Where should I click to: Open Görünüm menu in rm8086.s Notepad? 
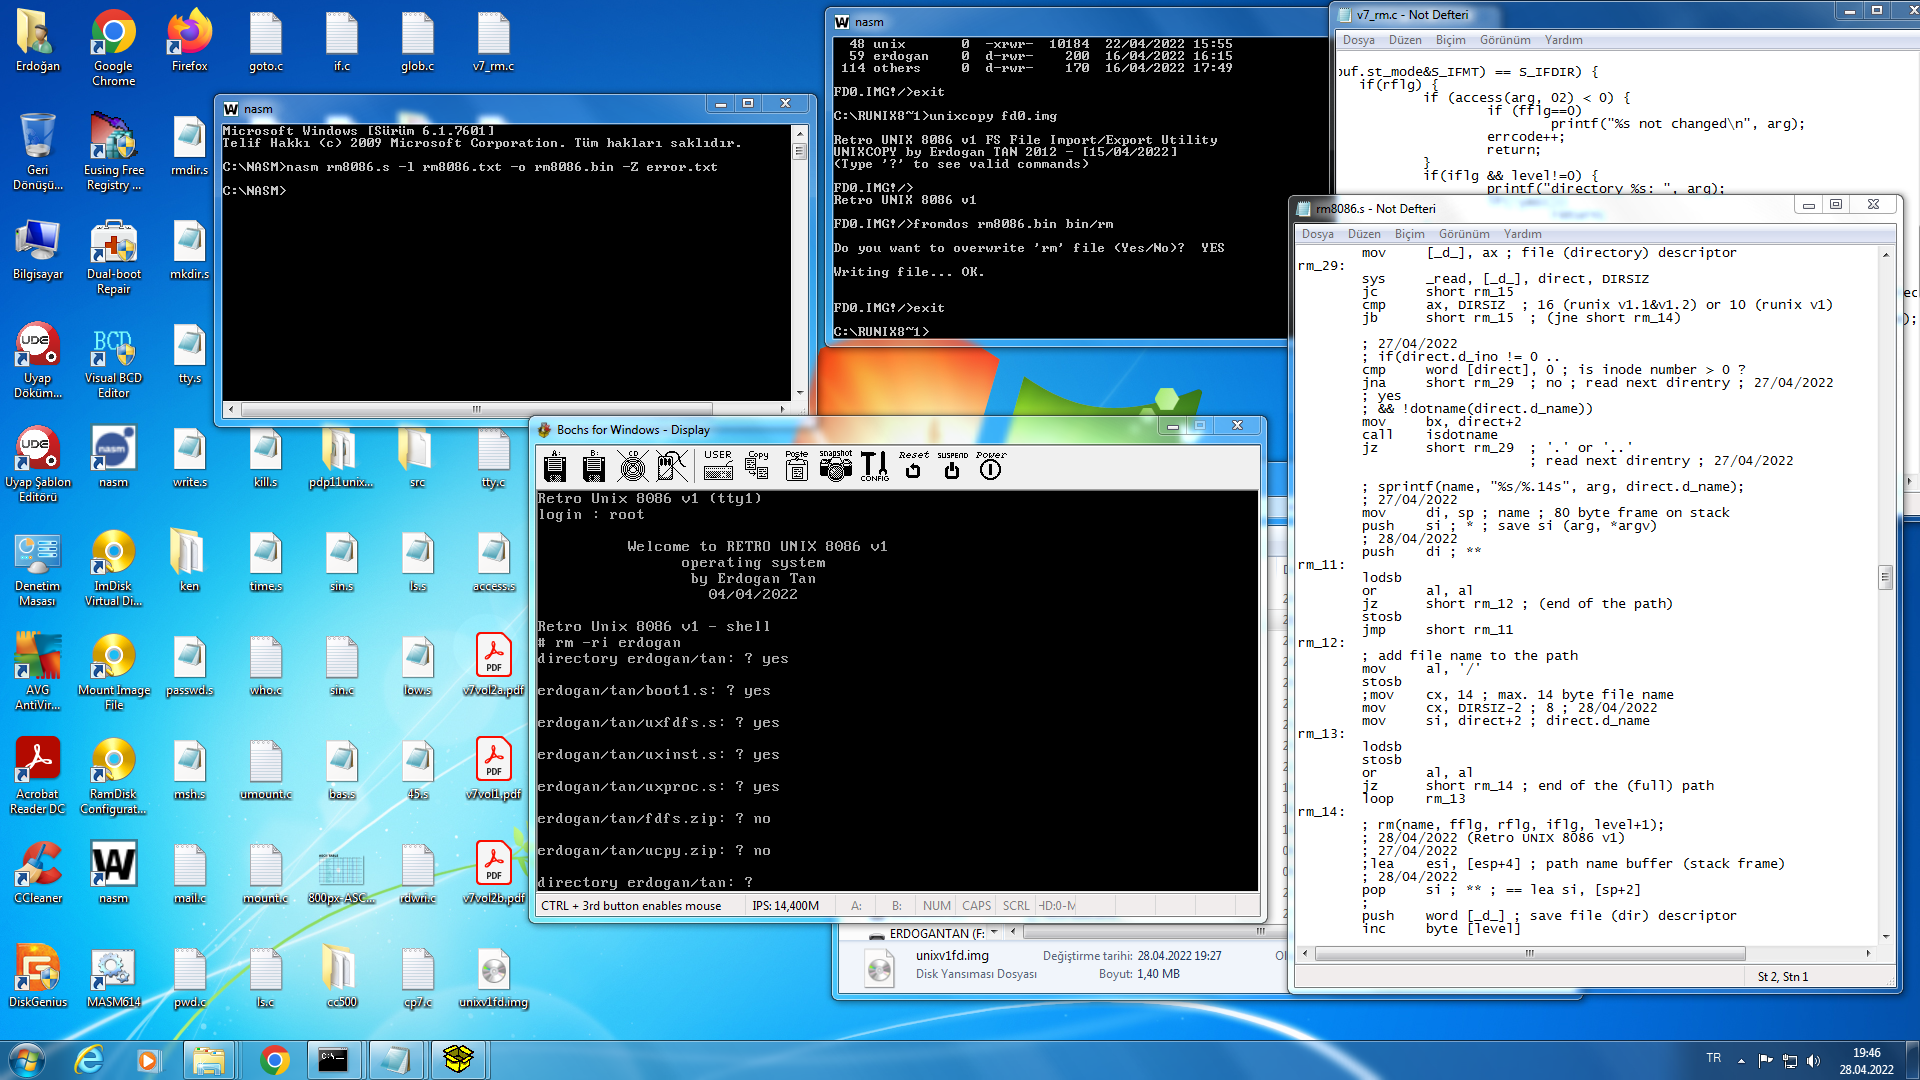coord(1464,234)
